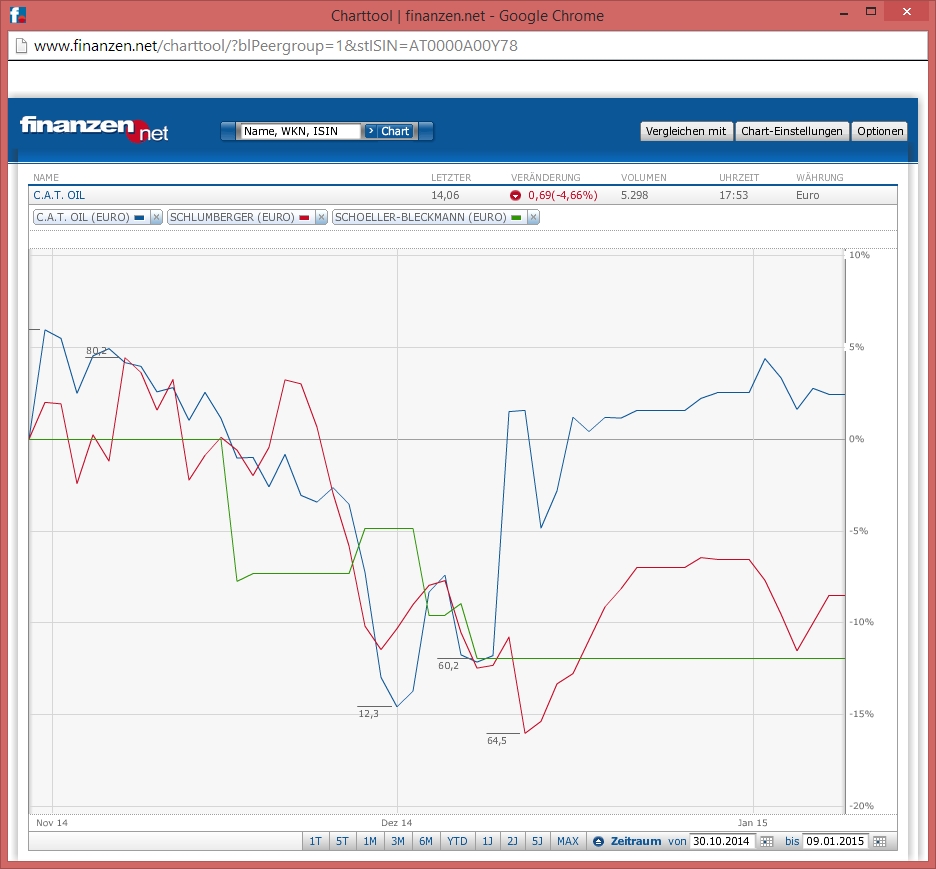Click the WÄHRUNG column header
The height and width of the screenshot is (869, 936).
[x=820, y=177]
